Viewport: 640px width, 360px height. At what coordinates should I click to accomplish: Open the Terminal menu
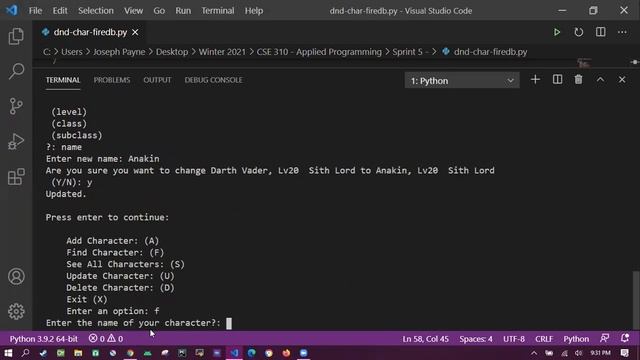tap(218, 11)
